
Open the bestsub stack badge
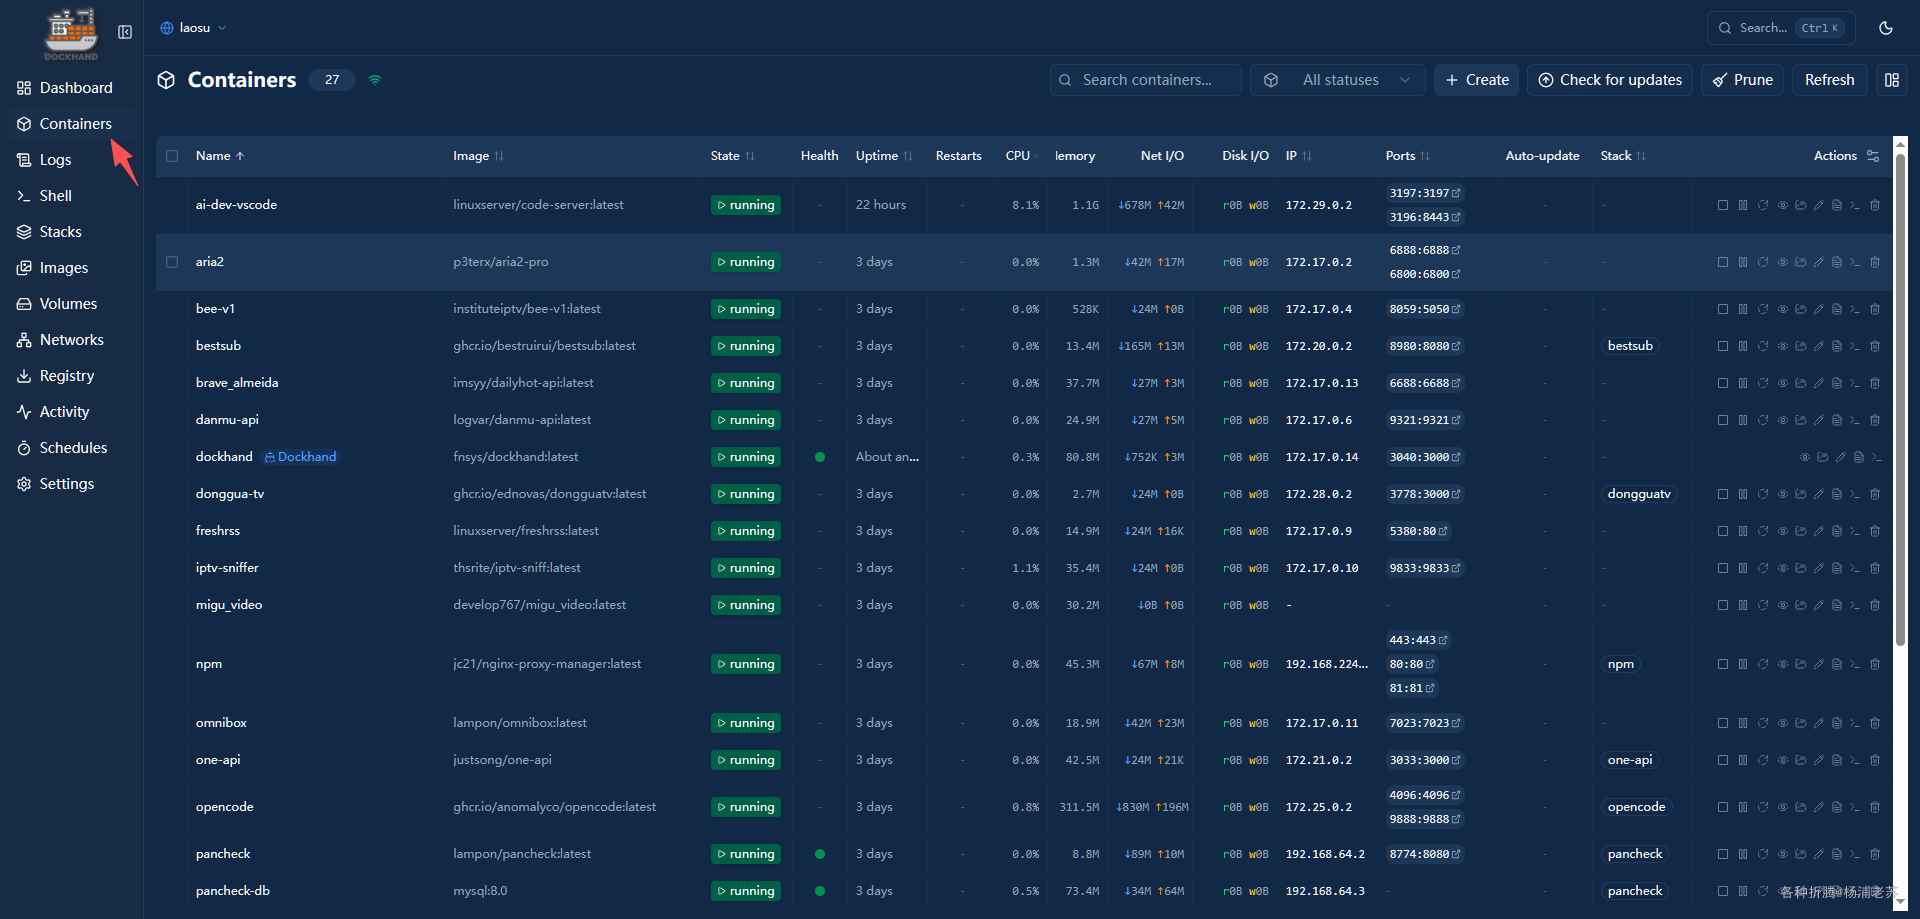[1630, 346]
